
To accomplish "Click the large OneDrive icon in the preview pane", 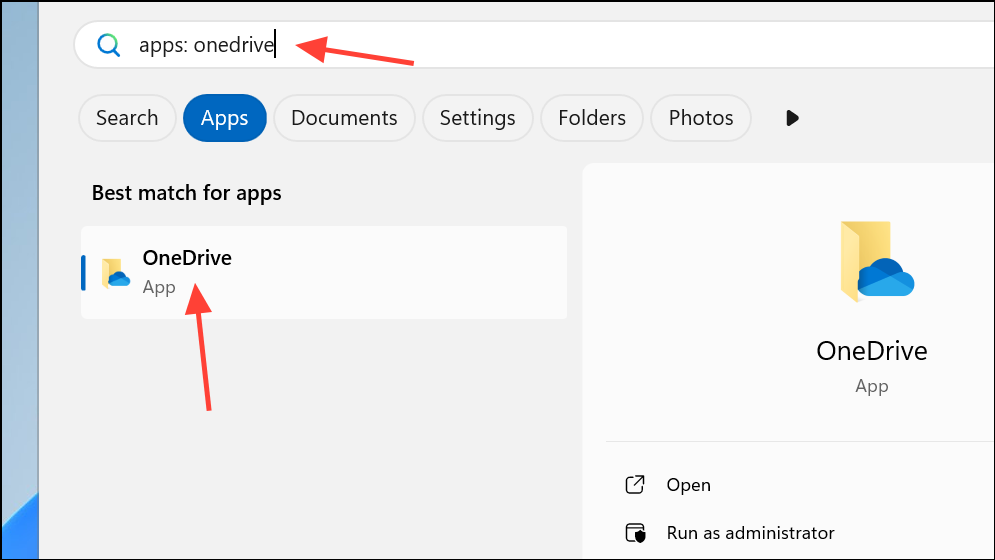I will [877, 262].
